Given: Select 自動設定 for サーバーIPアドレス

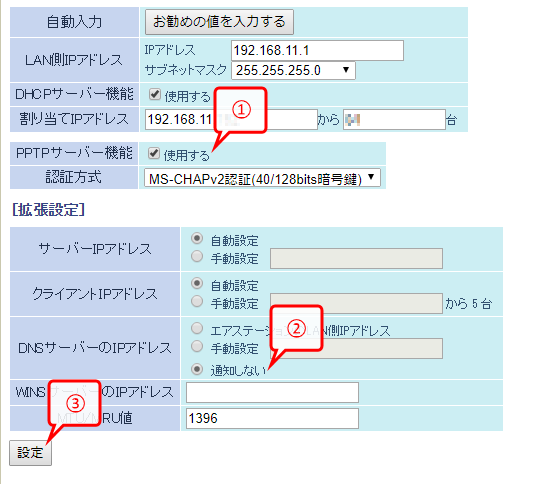Looking at the screenshot, I should (x=197, y=238).
